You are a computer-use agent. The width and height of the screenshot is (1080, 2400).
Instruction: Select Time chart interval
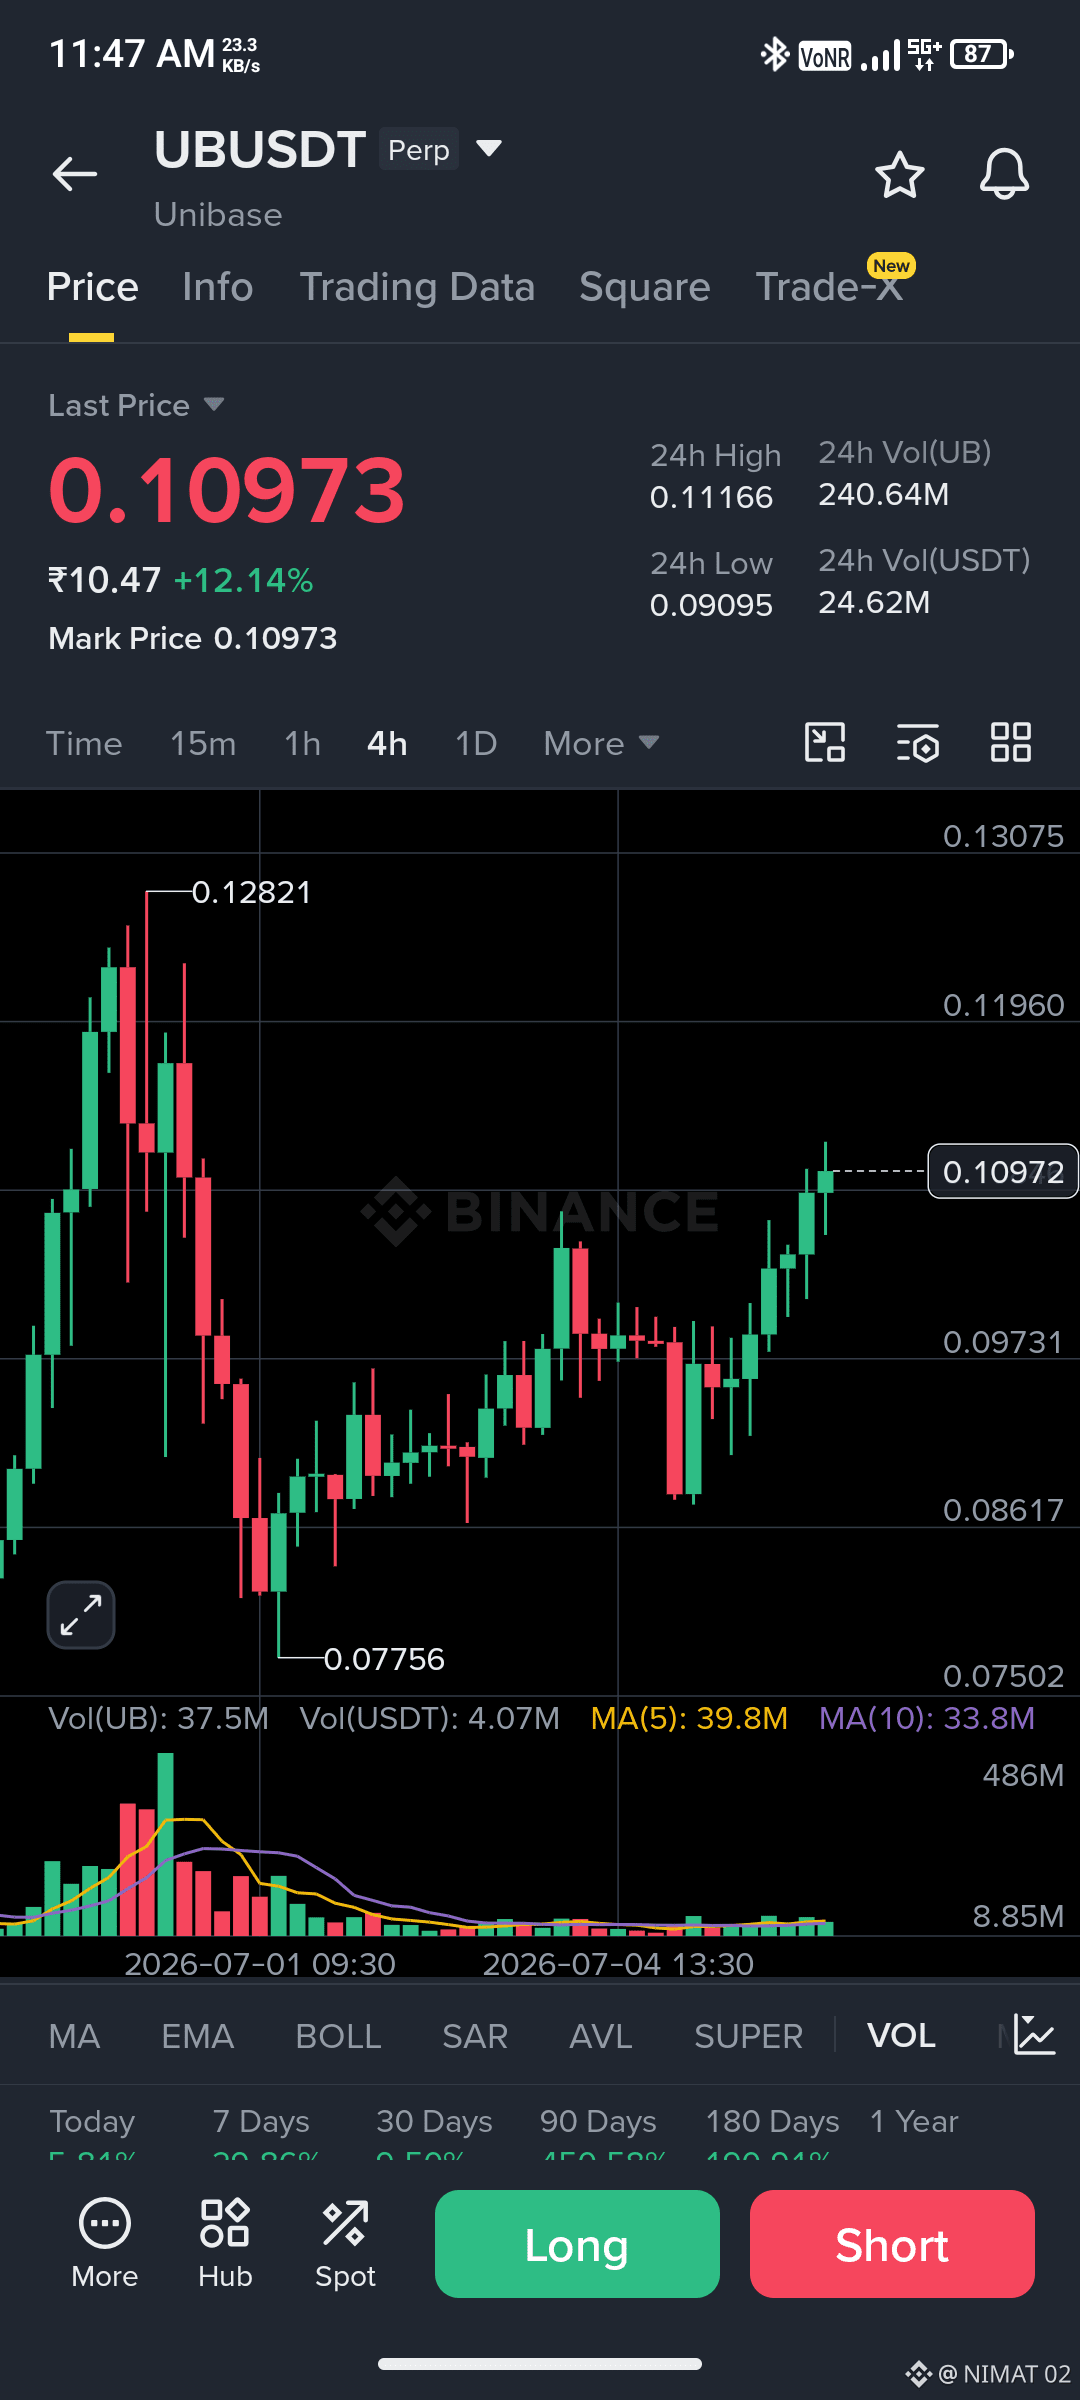(x=84, y=743)
